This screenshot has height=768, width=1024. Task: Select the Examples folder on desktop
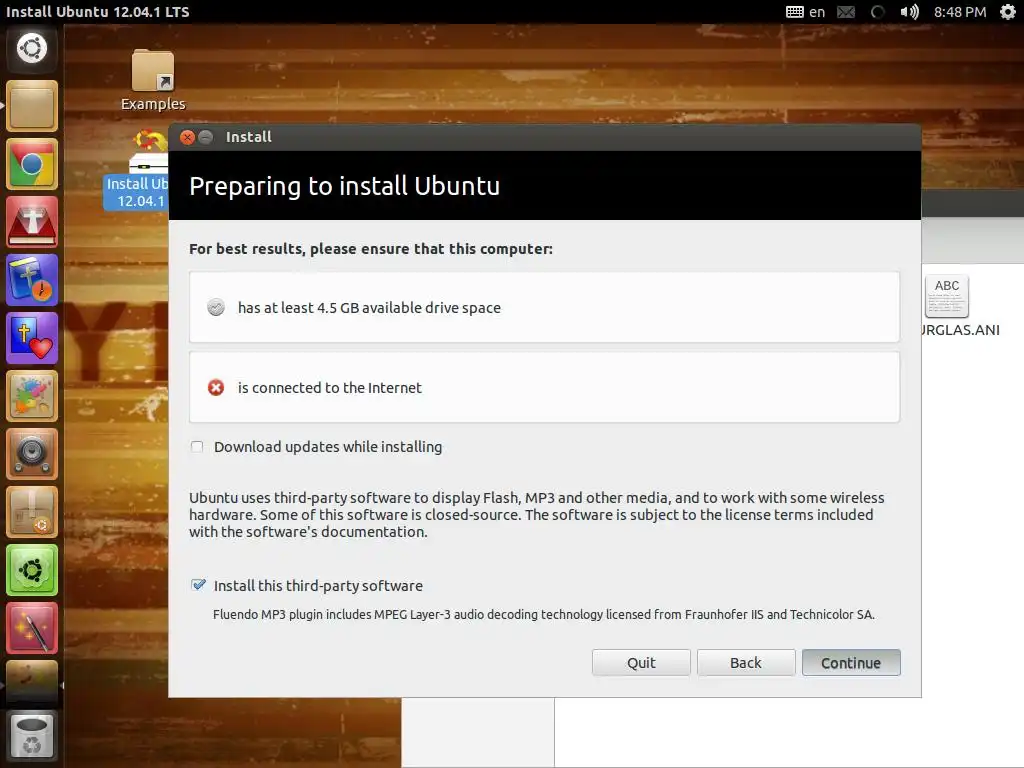pyautogui.click(x=153, y=80)
